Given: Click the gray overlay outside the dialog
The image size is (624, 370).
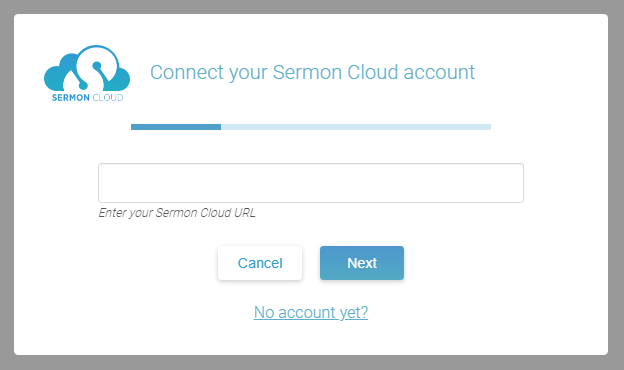Looking at the screenshot, I should click(312, 363).
